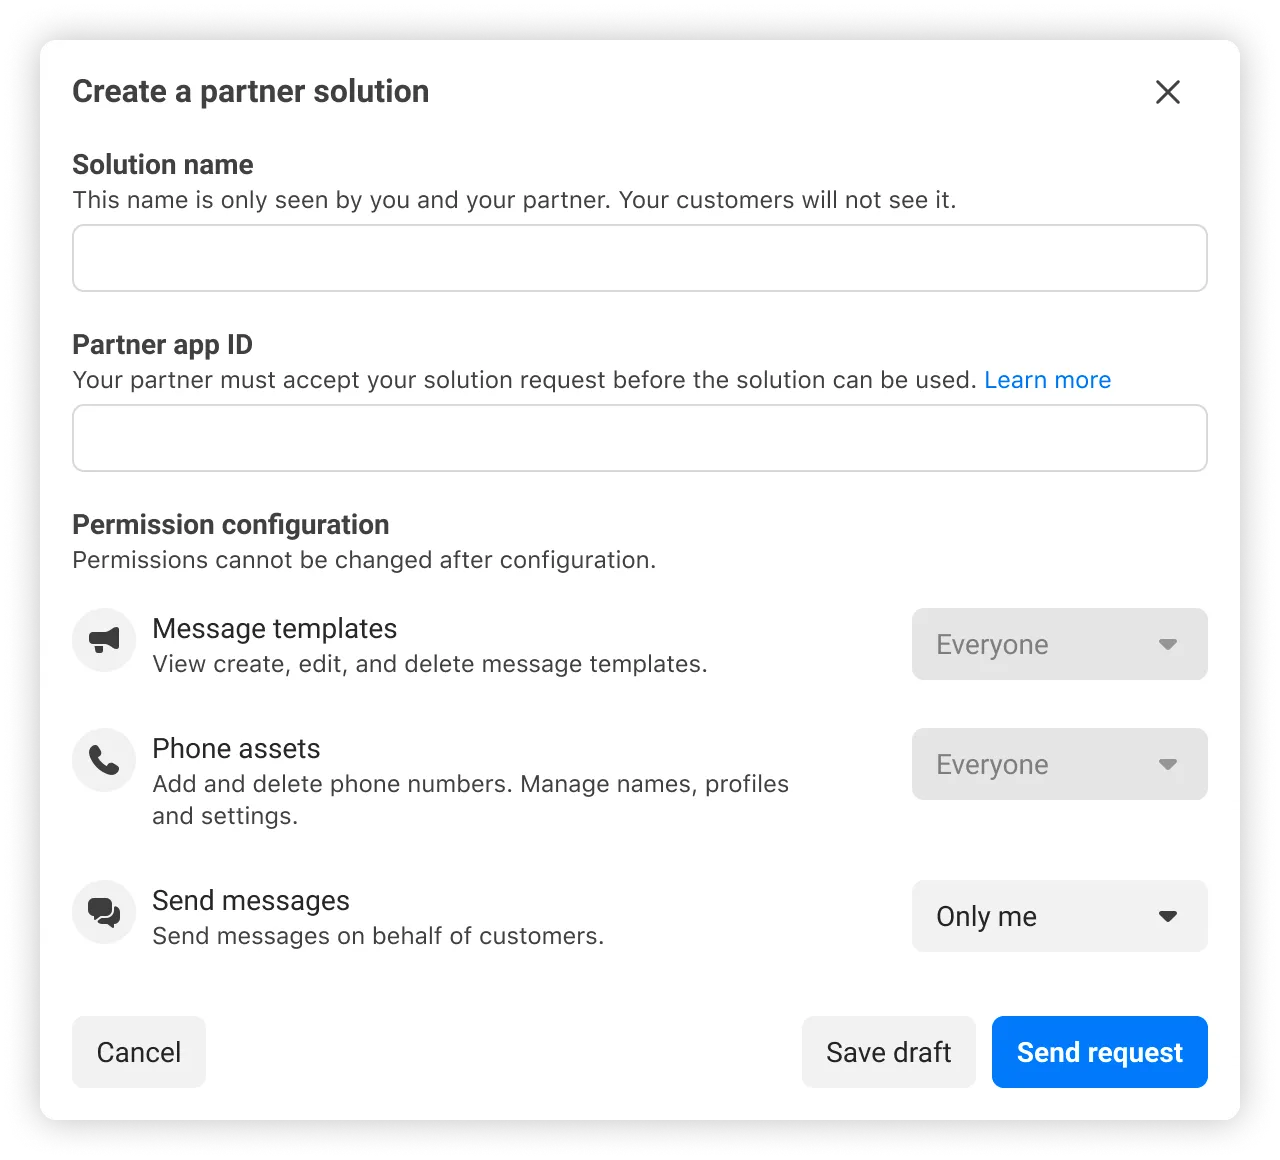
Task: Click Save draft
Action: coord(888,1052)
